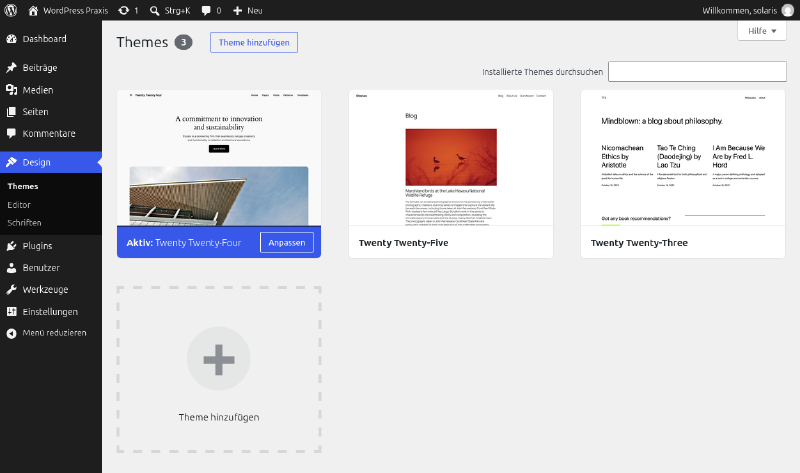Select the Design menu item

[x=51, y=162]
